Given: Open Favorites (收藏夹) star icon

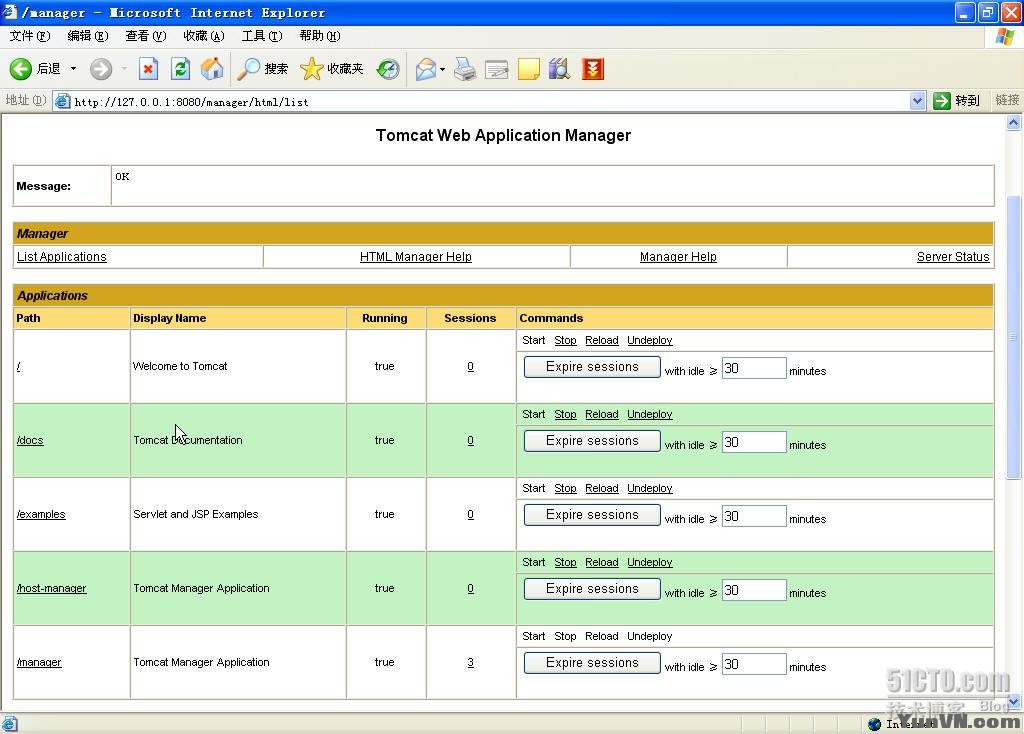Looking at the screenshot, I should click(x=312, y=69).
